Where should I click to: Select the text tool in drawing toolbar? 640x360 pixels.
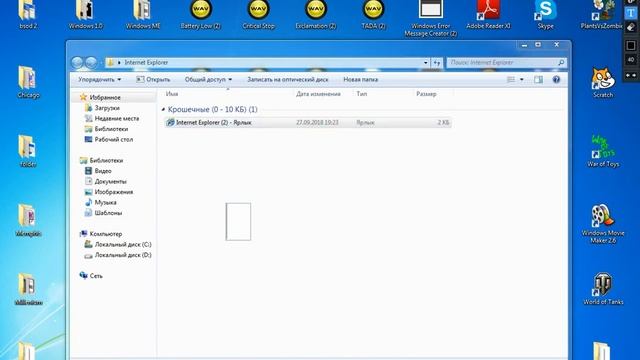[631, 13]
